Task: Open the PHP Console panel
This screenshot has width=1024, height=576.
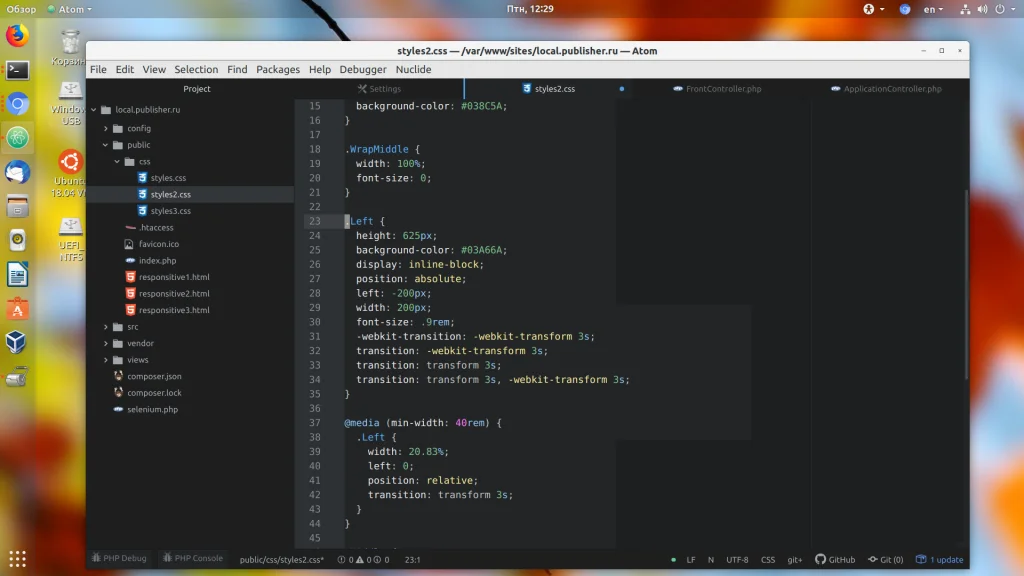Action: (x=193, y=558)
